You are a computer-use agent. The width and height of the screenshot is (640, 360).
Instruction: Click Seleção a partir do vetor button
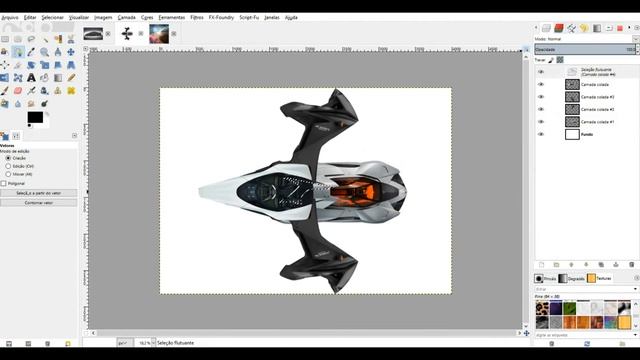tap(38, 193)
